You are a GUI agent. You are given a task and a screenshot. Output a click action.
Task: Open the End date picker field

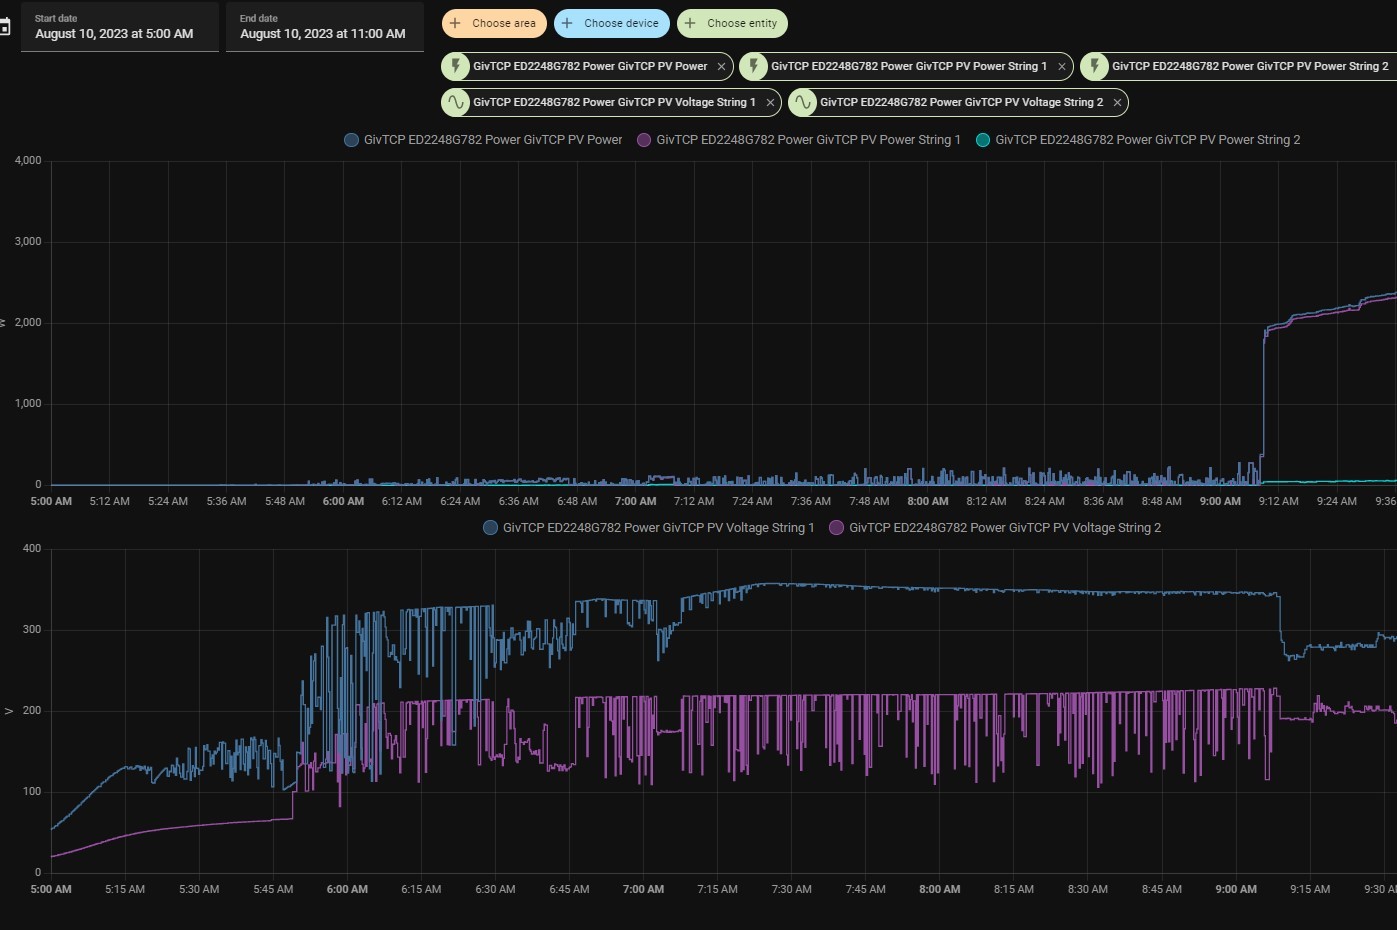(325, 27)
